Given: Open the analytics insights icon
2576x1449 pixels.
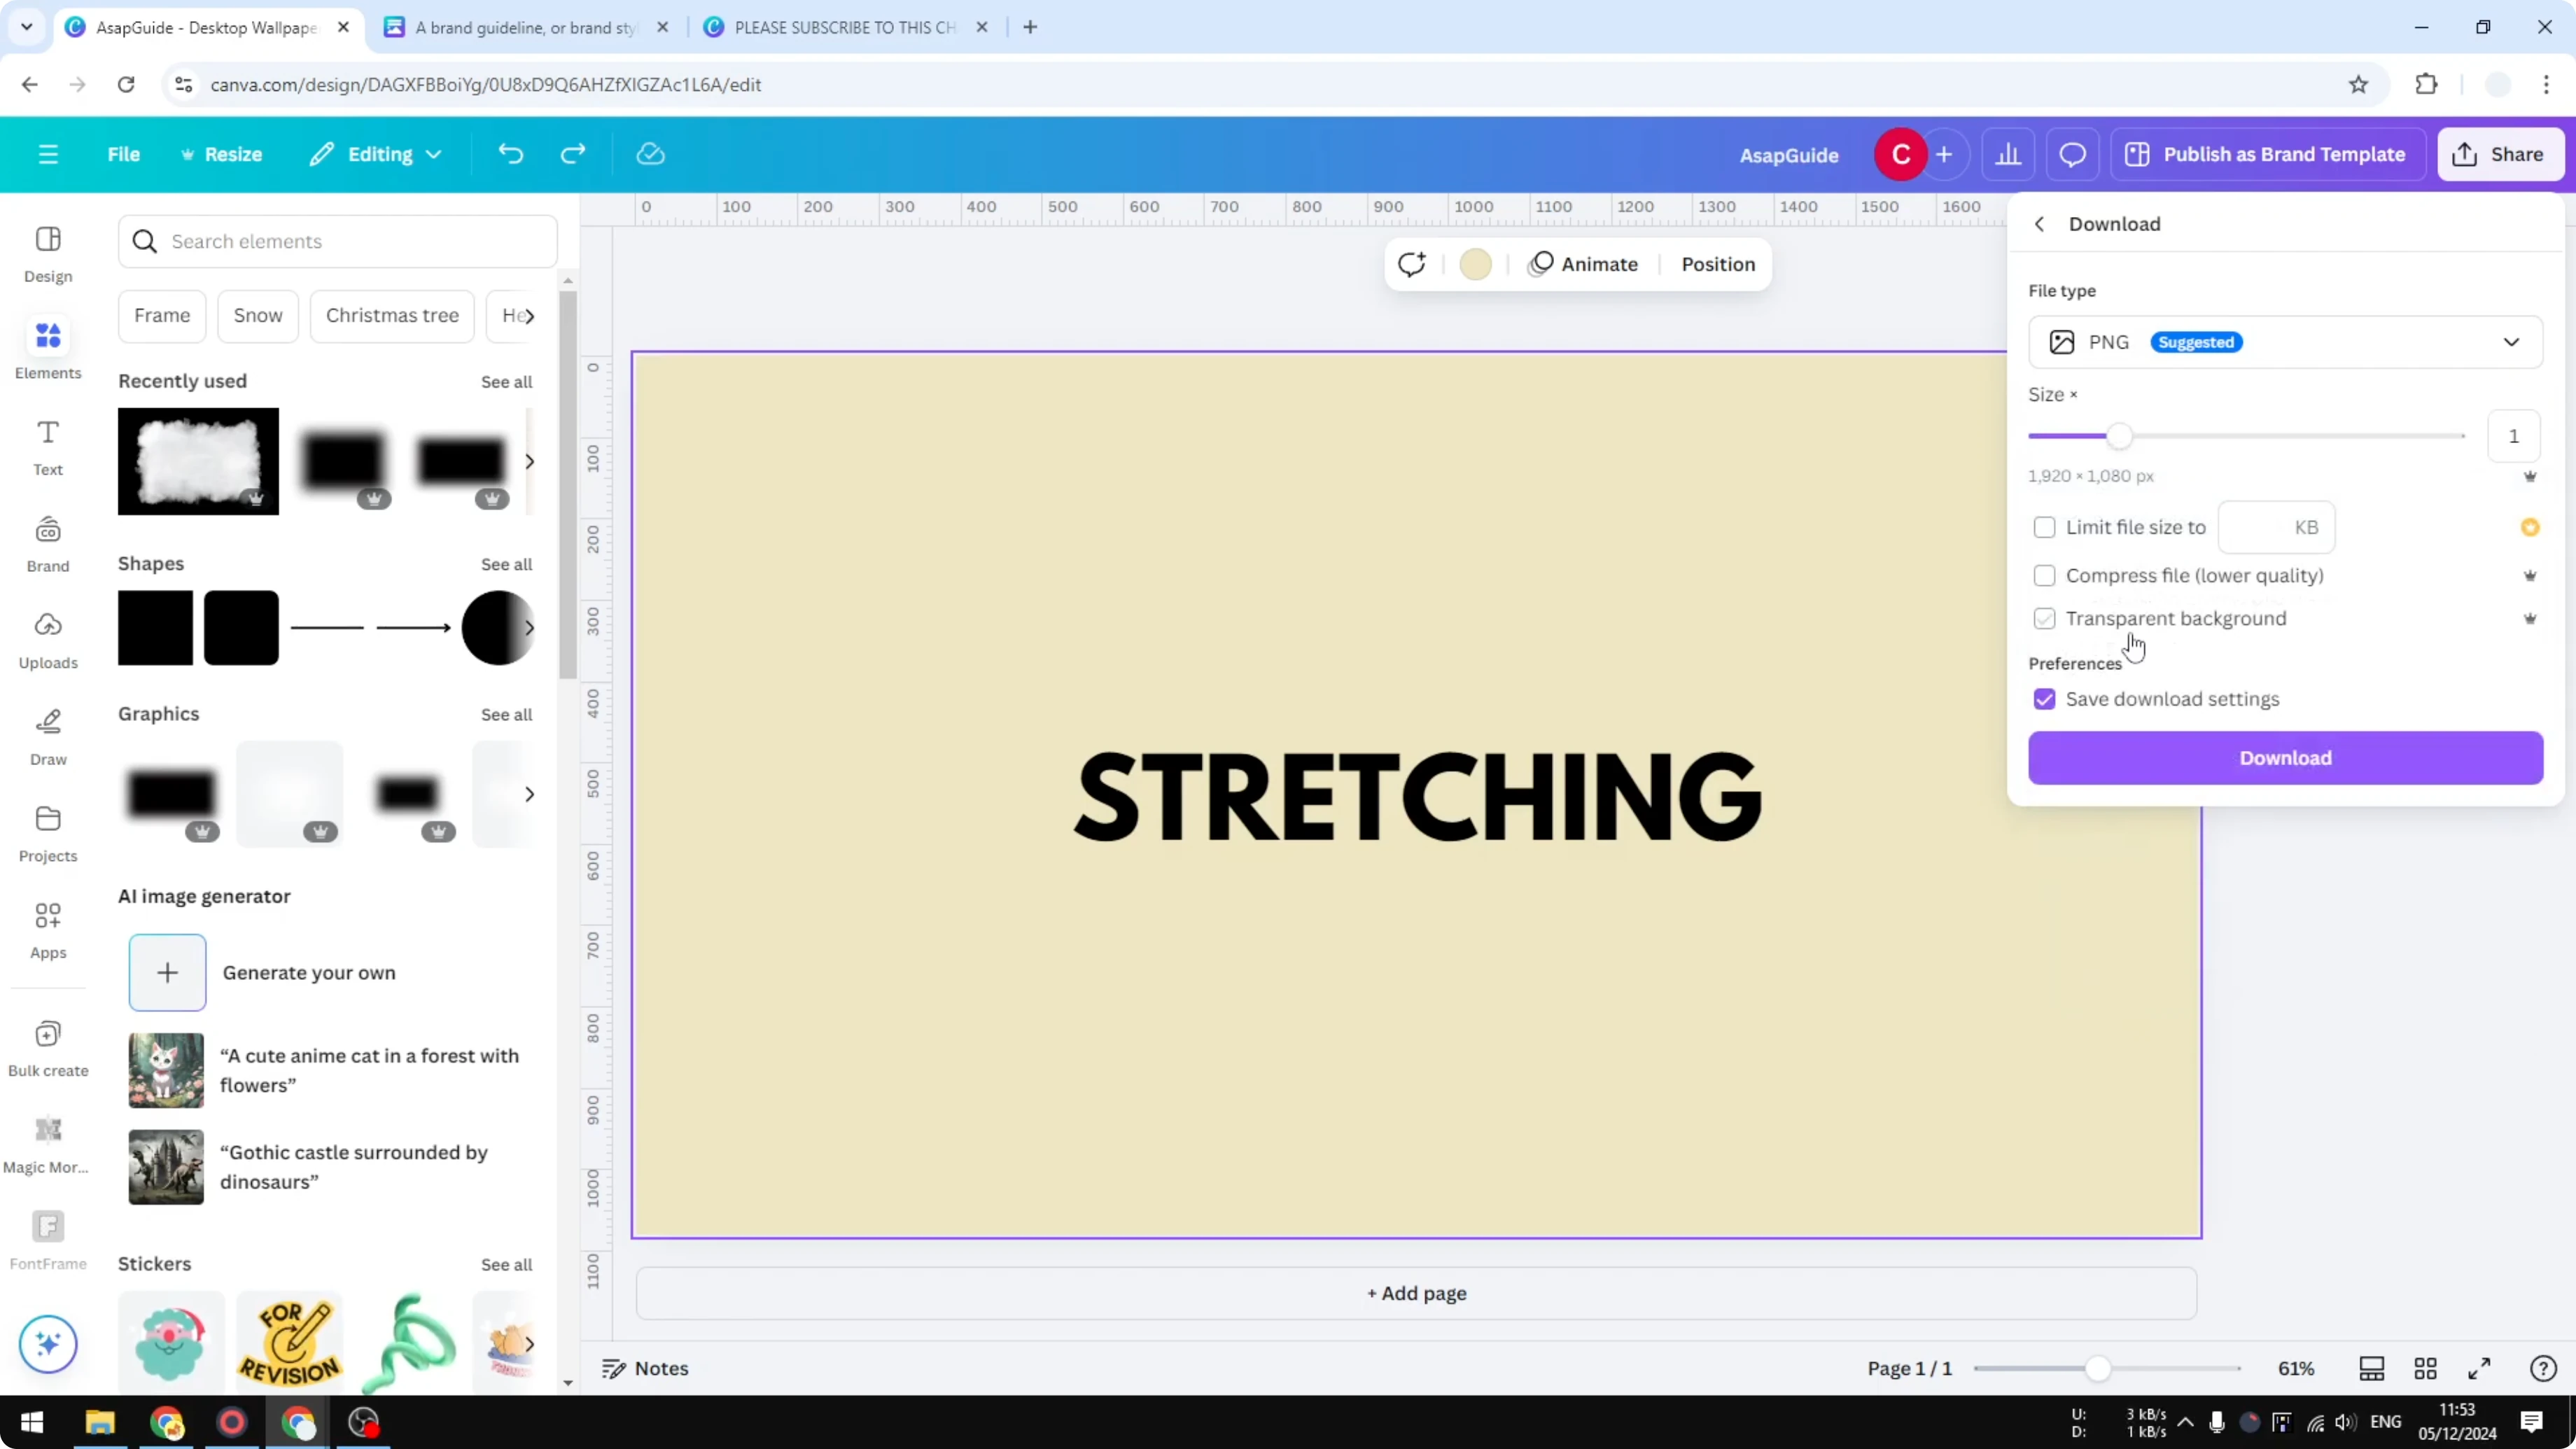Looking at the screenshot, I should (2008, 155).
